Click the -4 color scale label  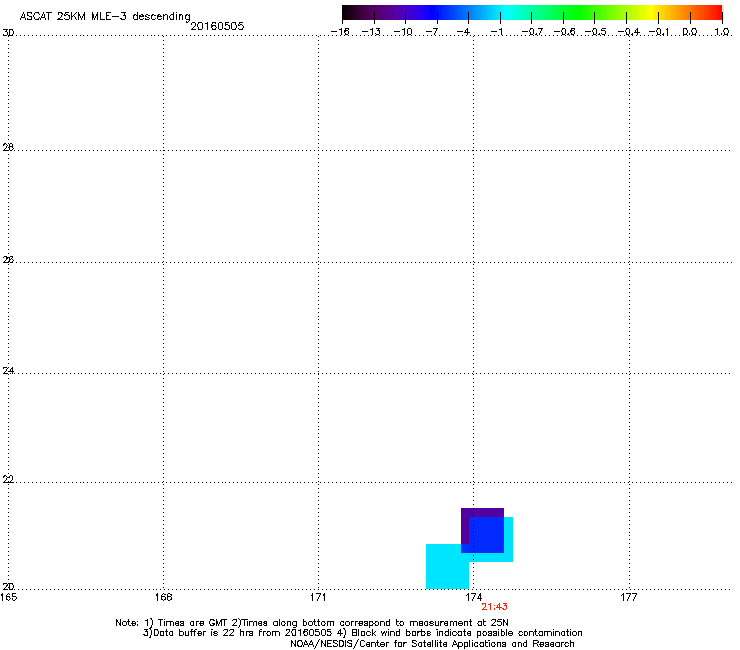coord(463,32)
